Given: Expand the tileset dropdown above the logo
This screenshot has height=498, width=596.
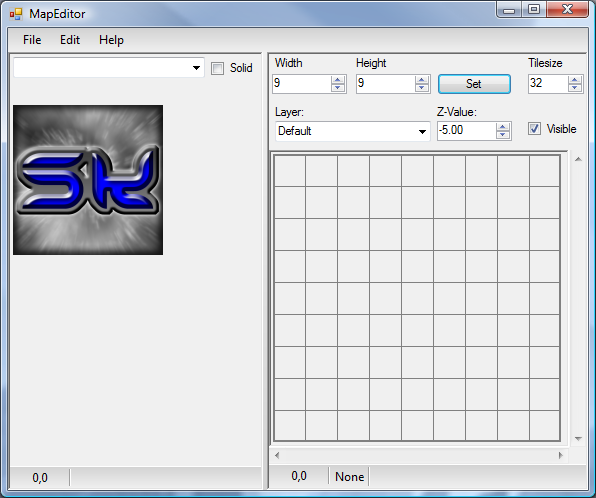Looking at the screenshot, I should pyautogui.click(x=109, y=68).
